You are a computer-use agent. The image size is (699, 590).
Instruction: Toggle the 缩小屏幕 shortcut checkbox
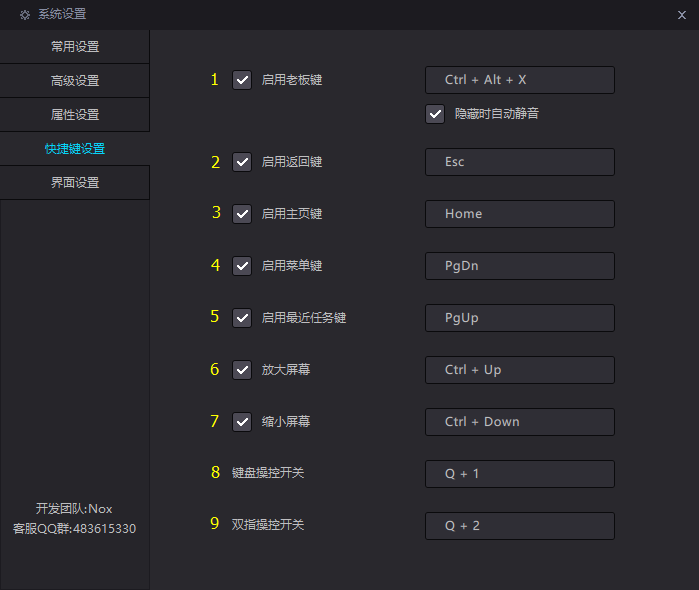coord(242,422)
